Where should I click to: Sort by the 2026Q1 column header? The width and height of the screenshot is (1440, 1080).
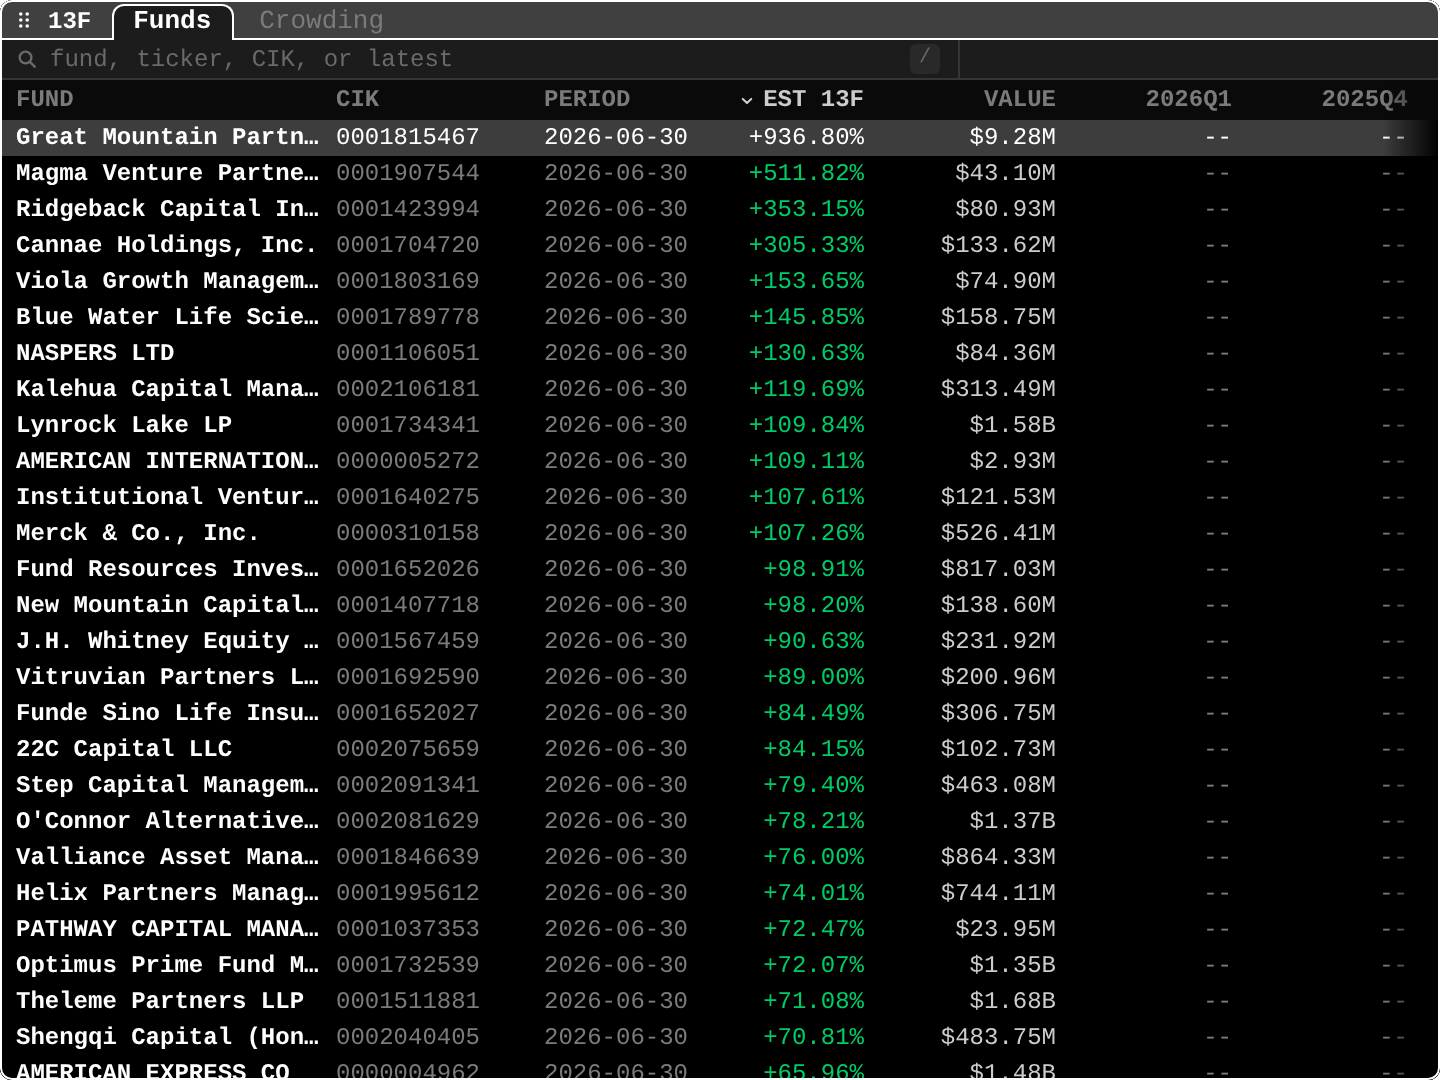(1188, 99)
